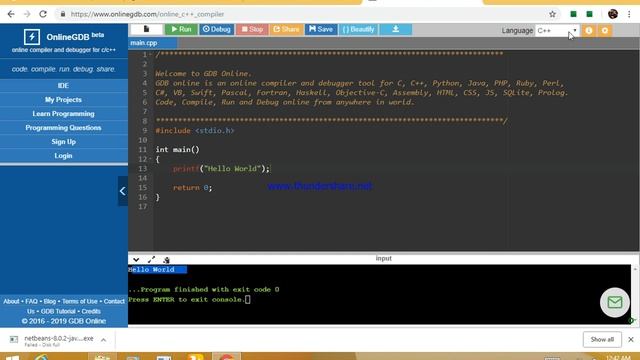The width and height of the screenshot is (640, 360).
Task: Close the downloads bar
Action: coord(631,339)
